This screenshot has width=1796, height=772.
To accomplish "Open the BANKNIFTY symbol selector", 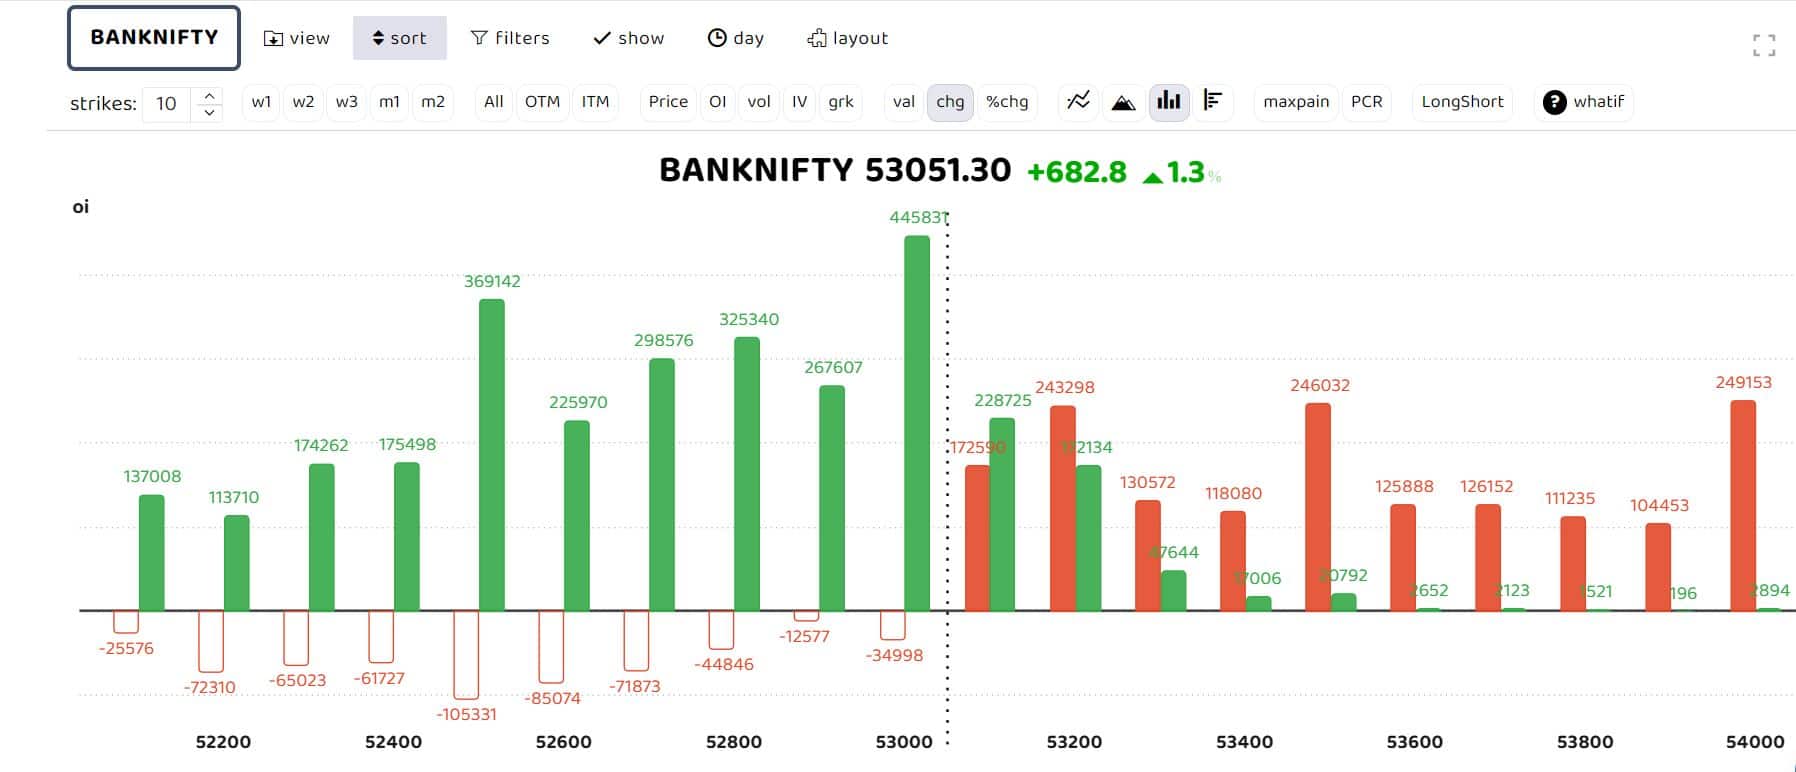I will [x=154, y=38].
